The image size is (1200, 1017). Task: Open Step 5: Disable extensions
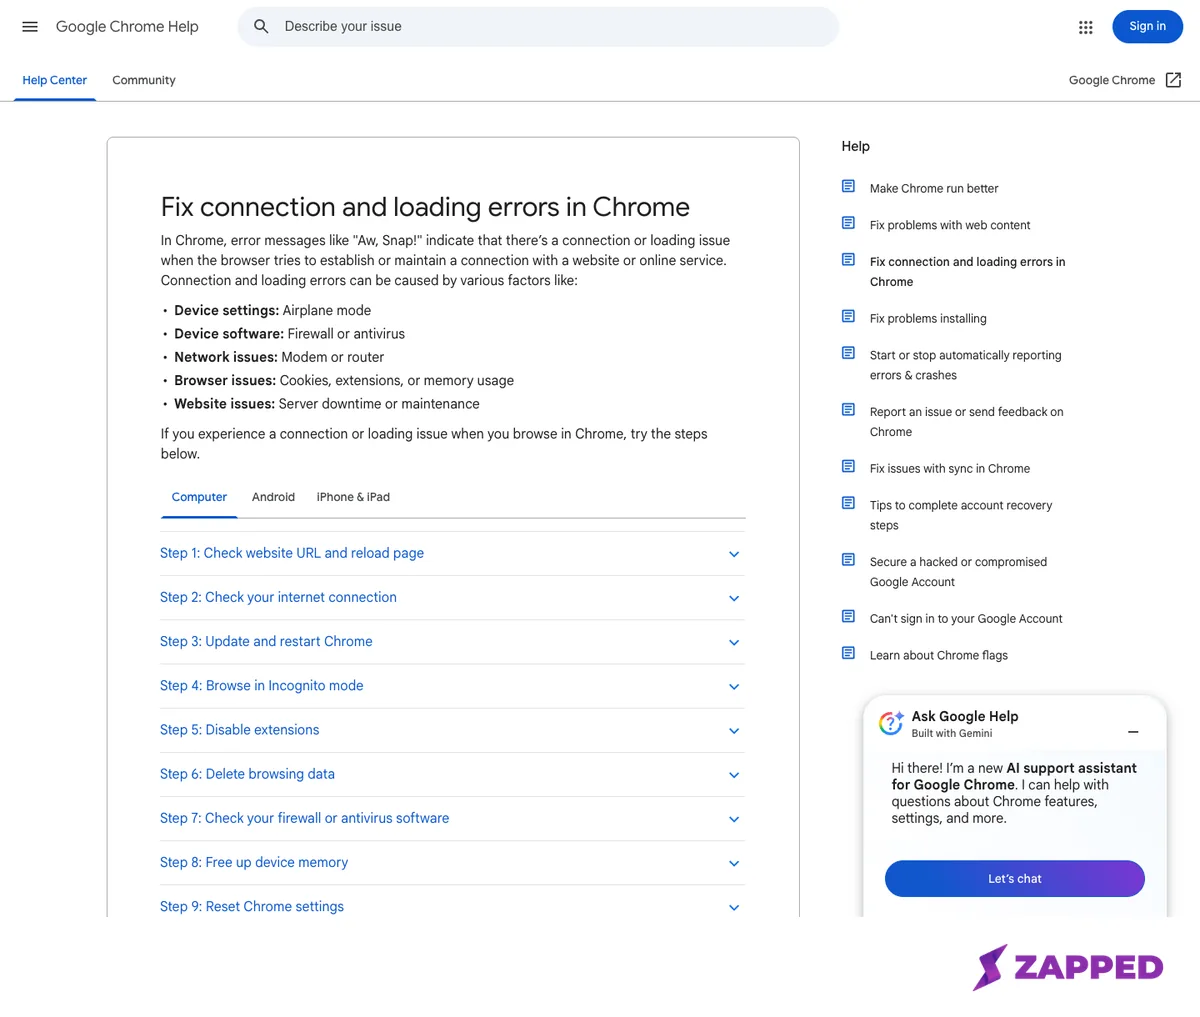click(x=240, y=730)
